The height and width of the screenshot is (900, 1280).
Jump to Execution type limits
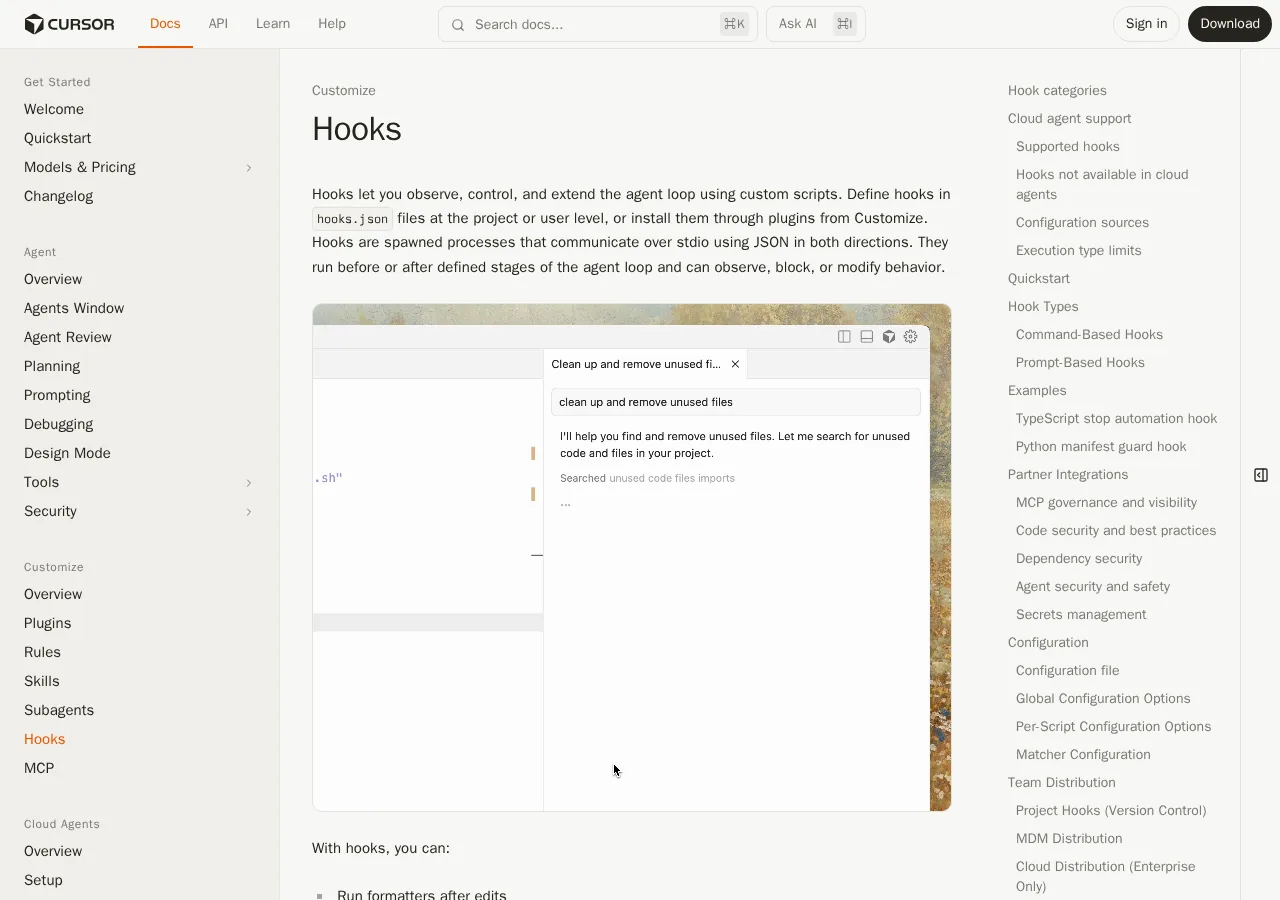(x=1078, y=250)
